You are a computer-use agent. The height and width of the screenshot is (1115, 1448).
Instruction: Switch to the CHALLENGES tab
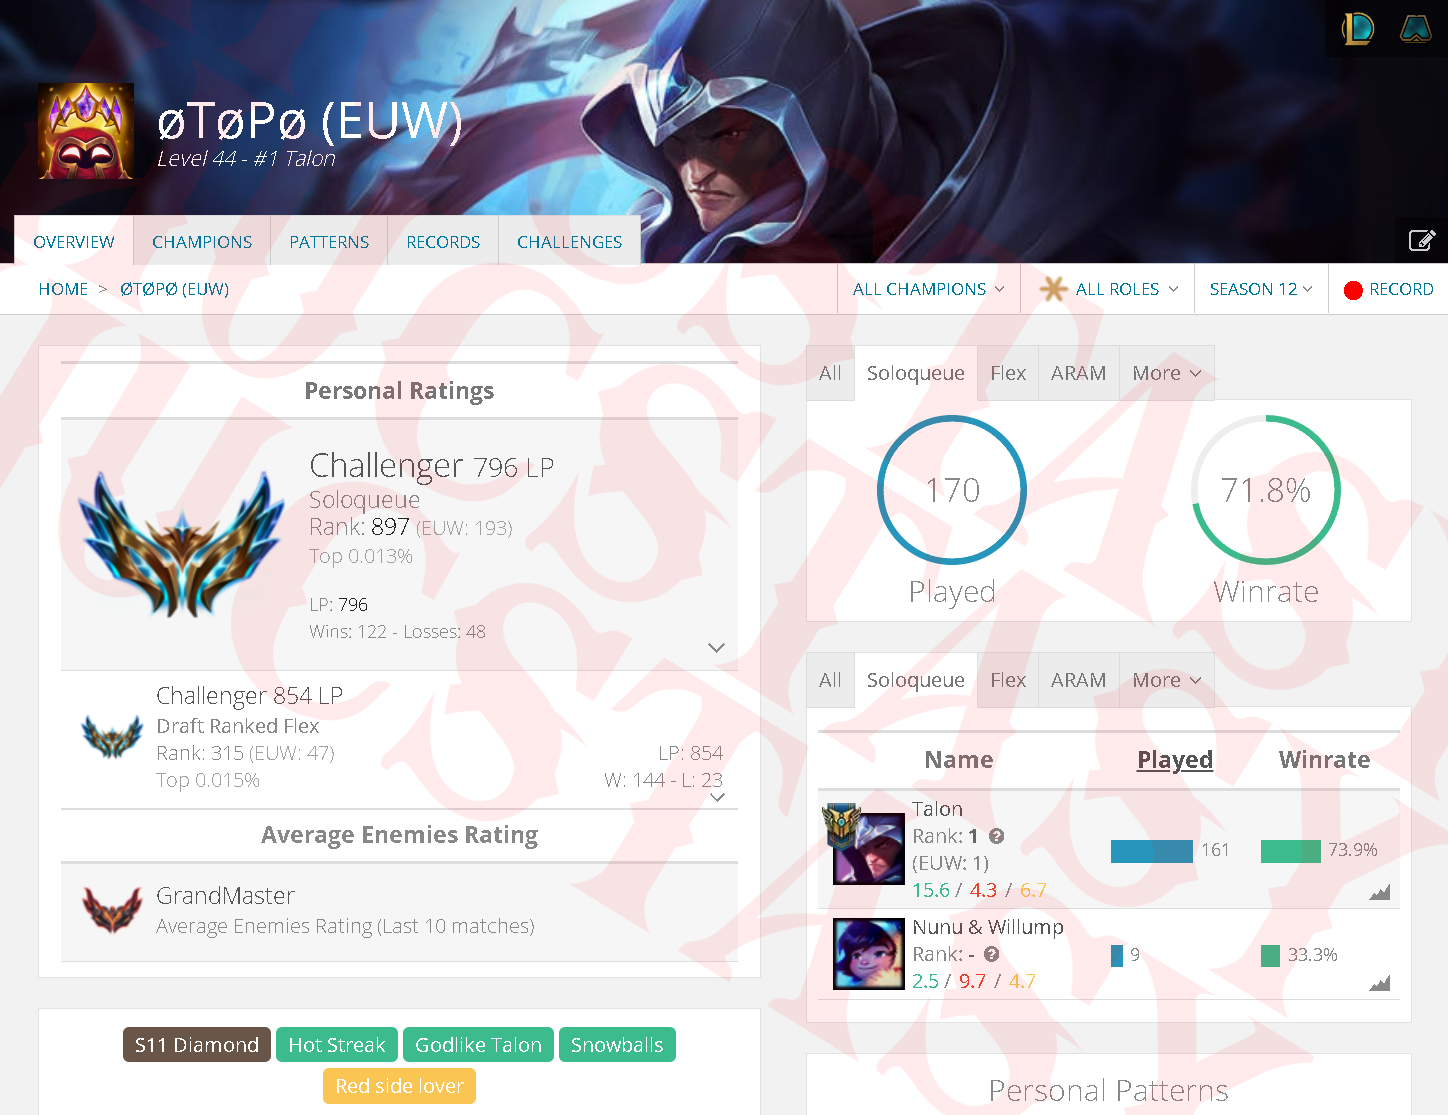569,242
